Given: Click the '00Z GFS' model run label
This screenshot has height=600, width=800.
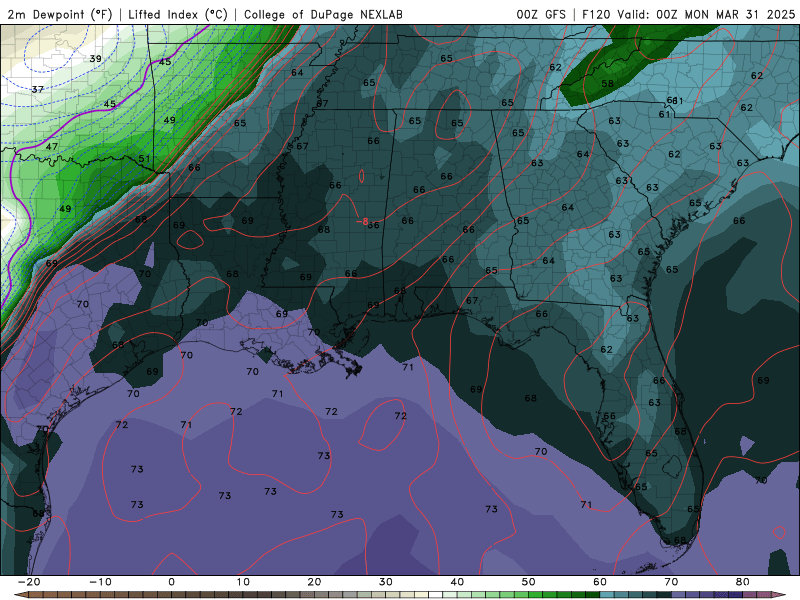Looking at the screenshot, I should (x=541, y=14).
